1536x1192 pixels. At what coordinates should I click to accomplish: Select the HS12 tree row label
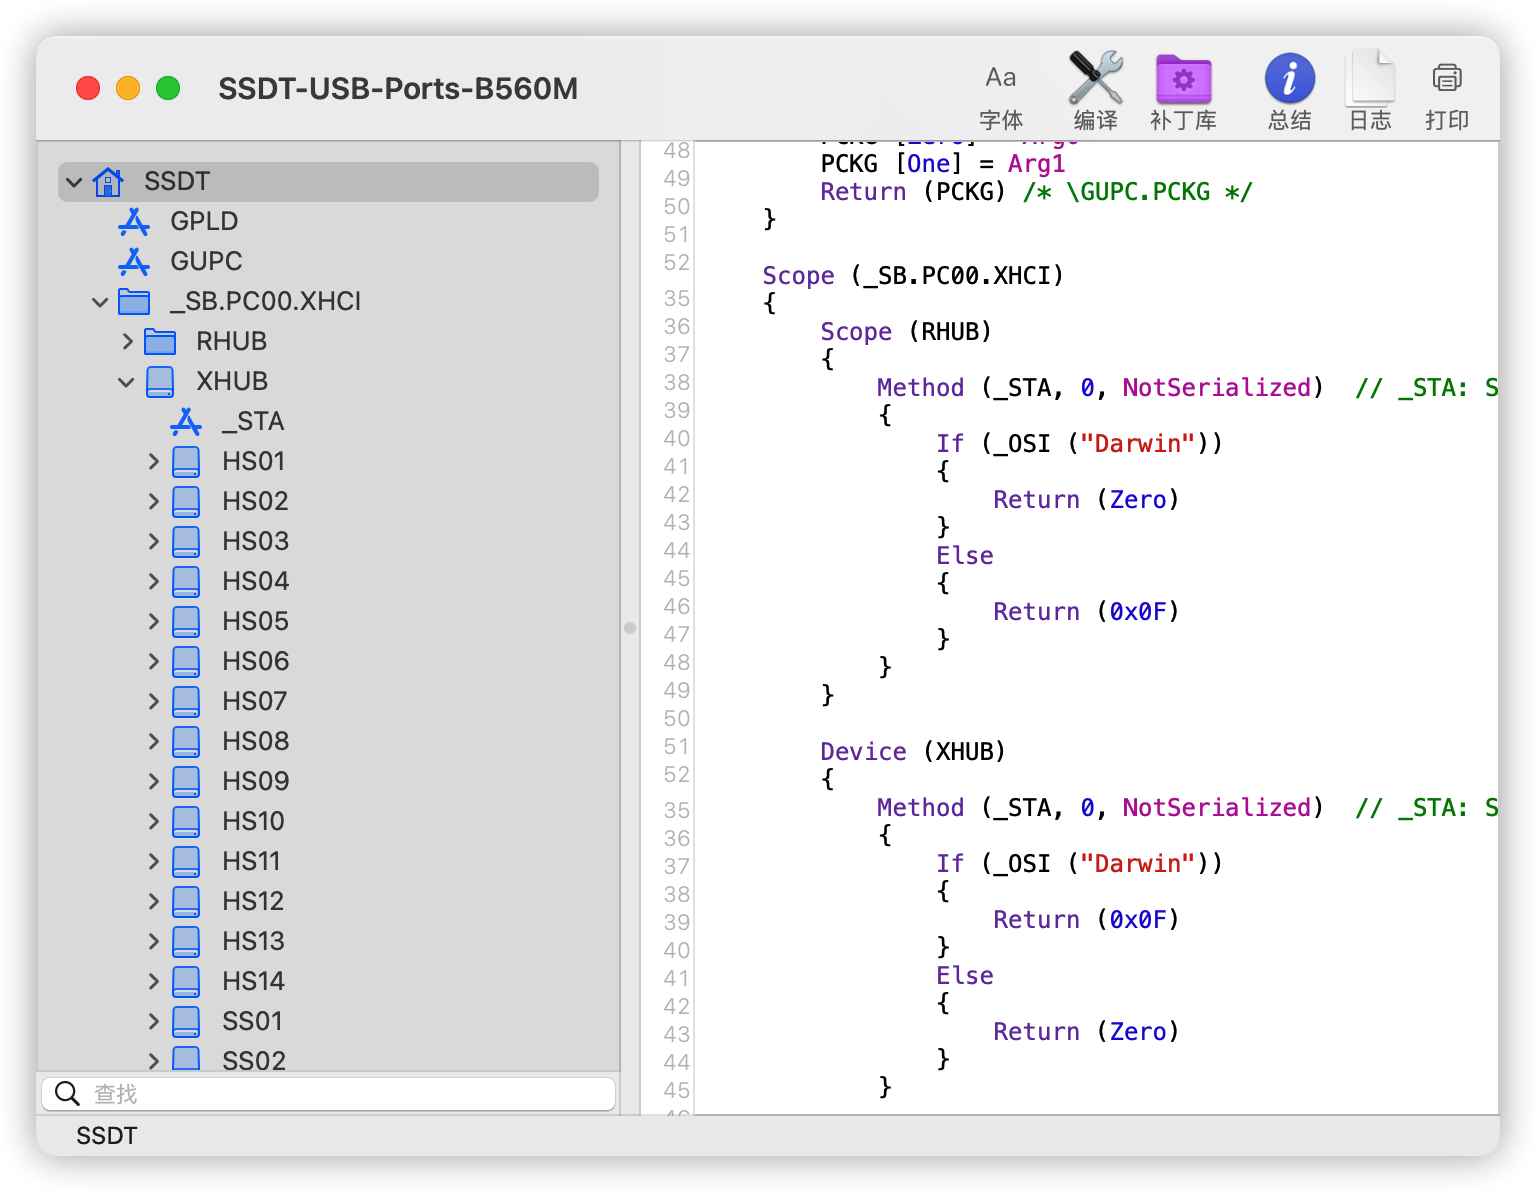coord(253,901)
